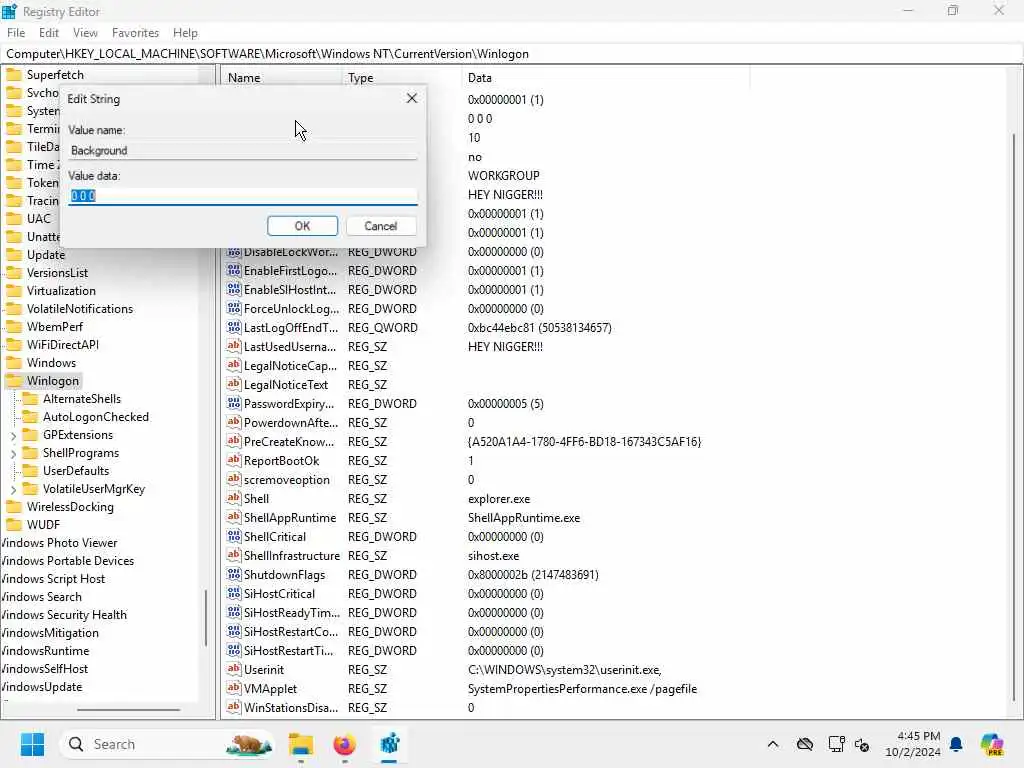Click the Value name field showing Background

(243, 150)
